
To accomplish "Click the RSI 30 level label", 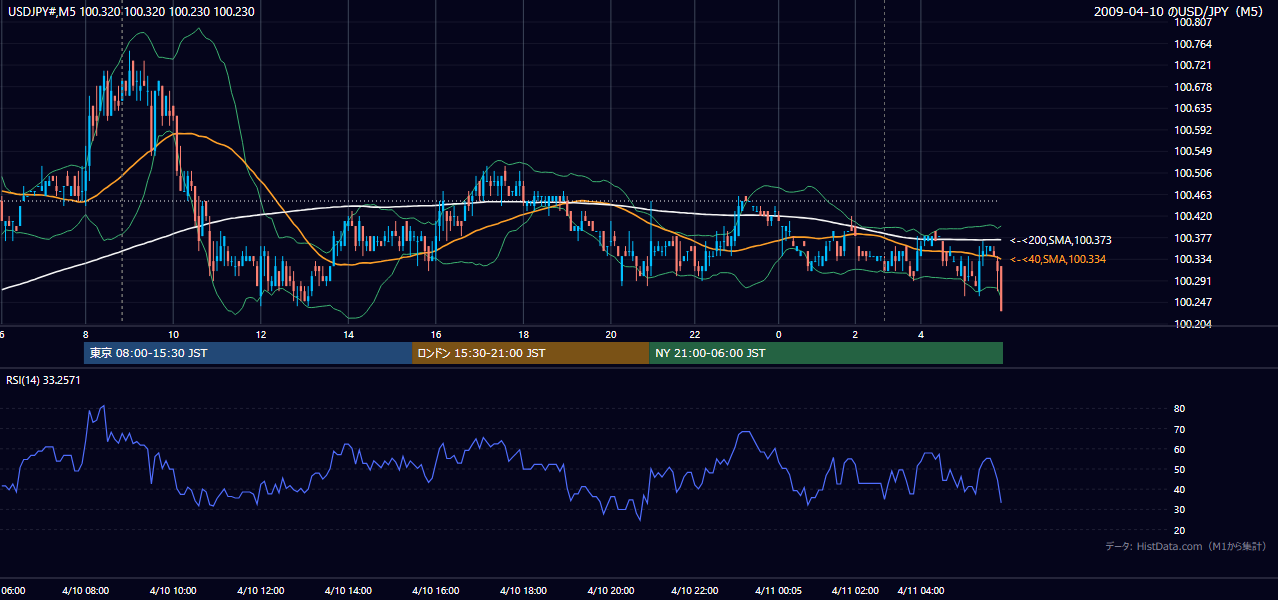I will [1179, 510].
